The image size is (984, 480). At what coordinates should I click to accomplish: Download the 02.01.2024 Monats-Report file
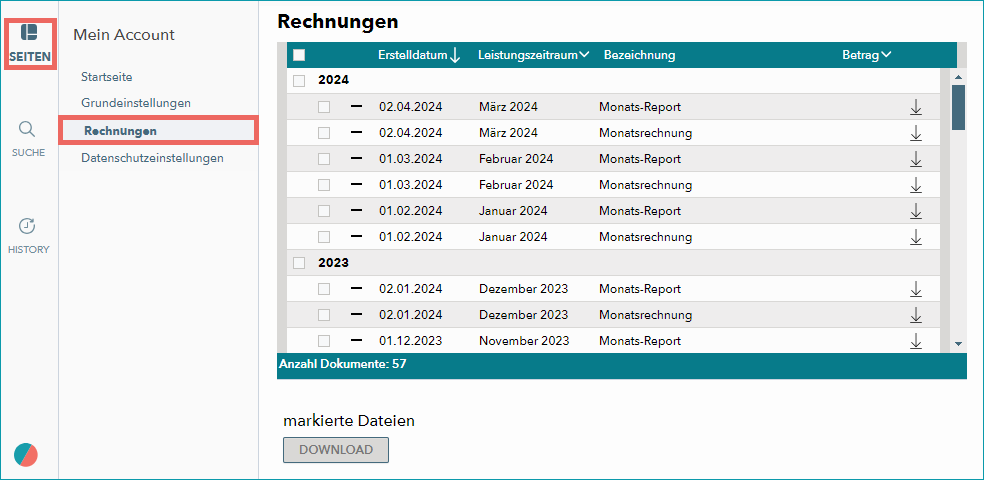916,289
